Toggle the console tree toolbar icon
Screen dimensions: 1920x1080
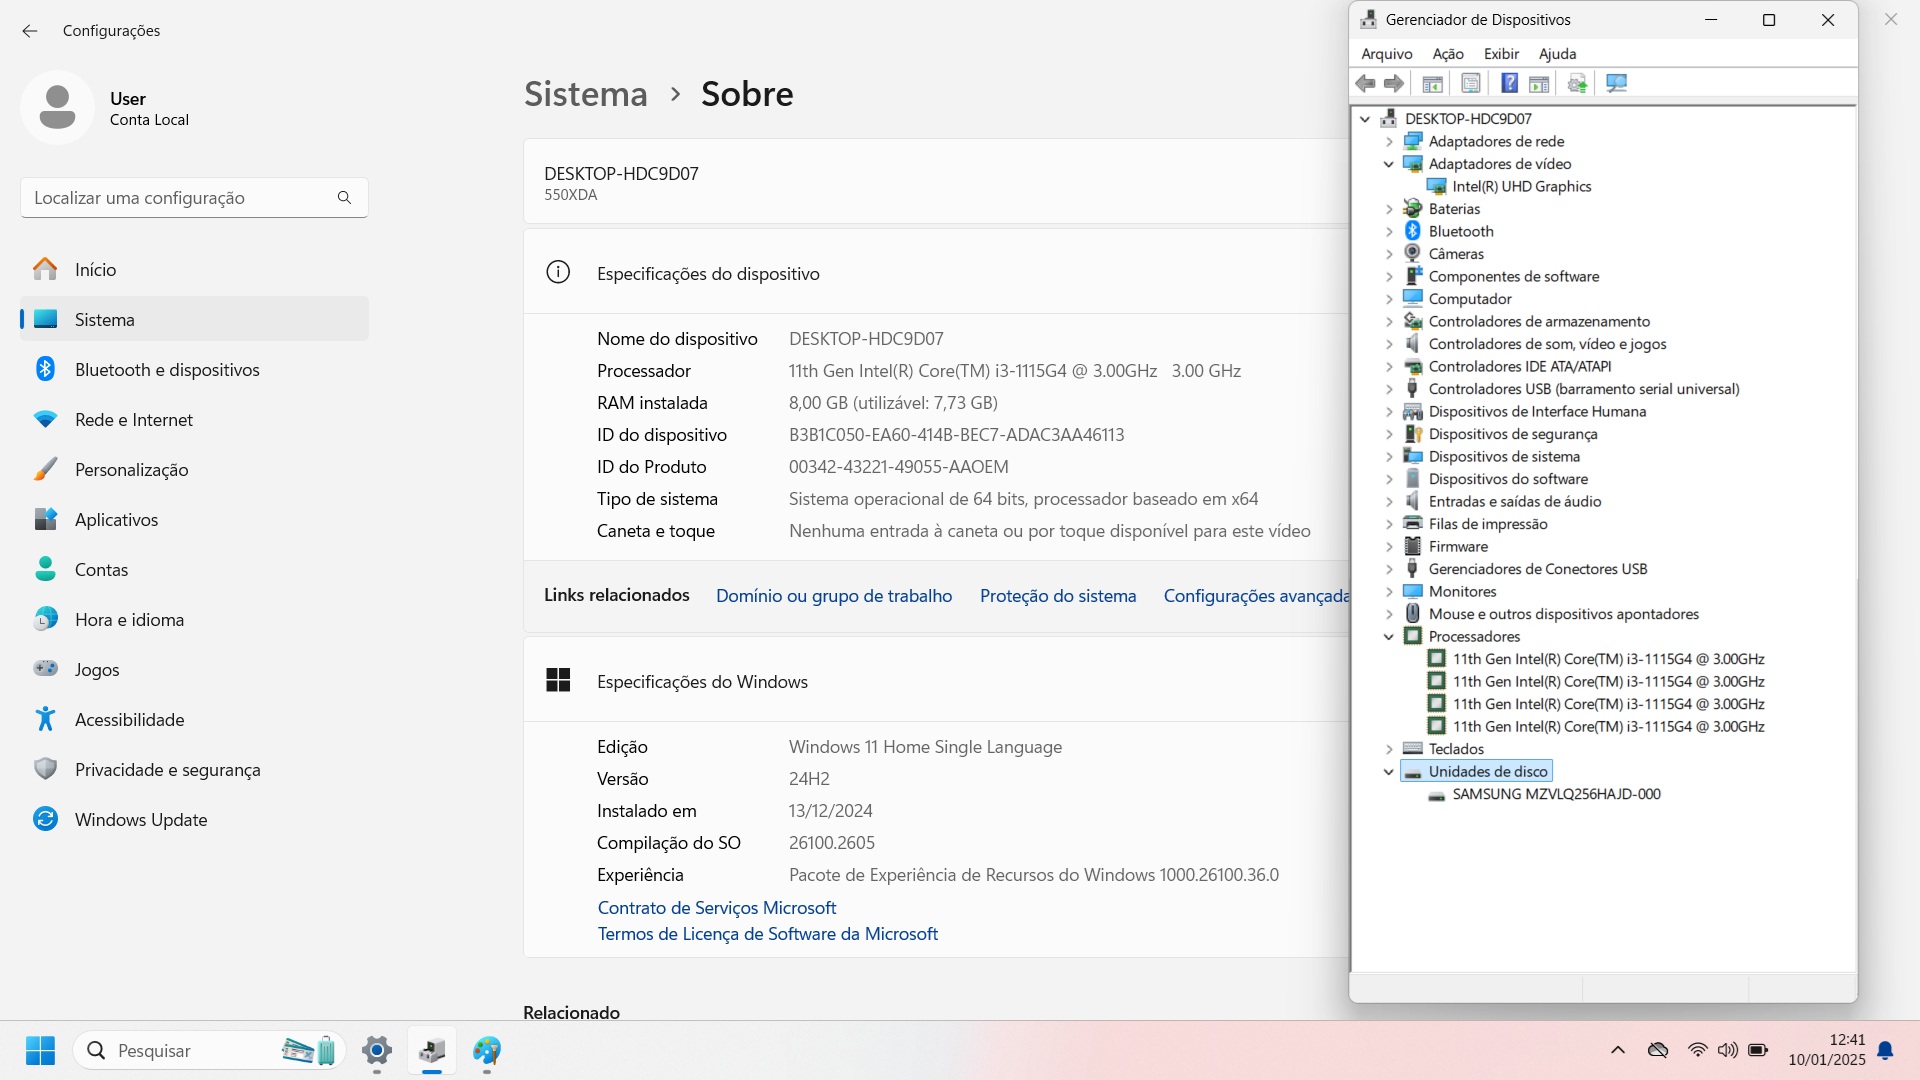pyautogui.click(x=1432, y=84)
